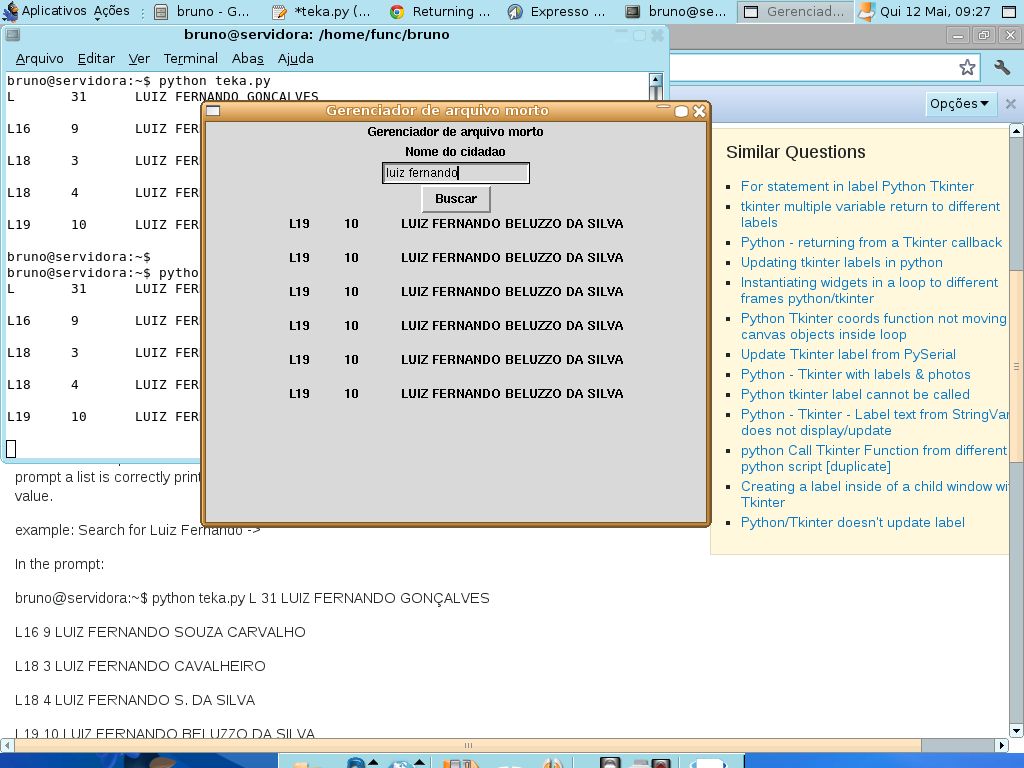Click the horizontal scrollbar thumb of the page

tap(468, 745)
